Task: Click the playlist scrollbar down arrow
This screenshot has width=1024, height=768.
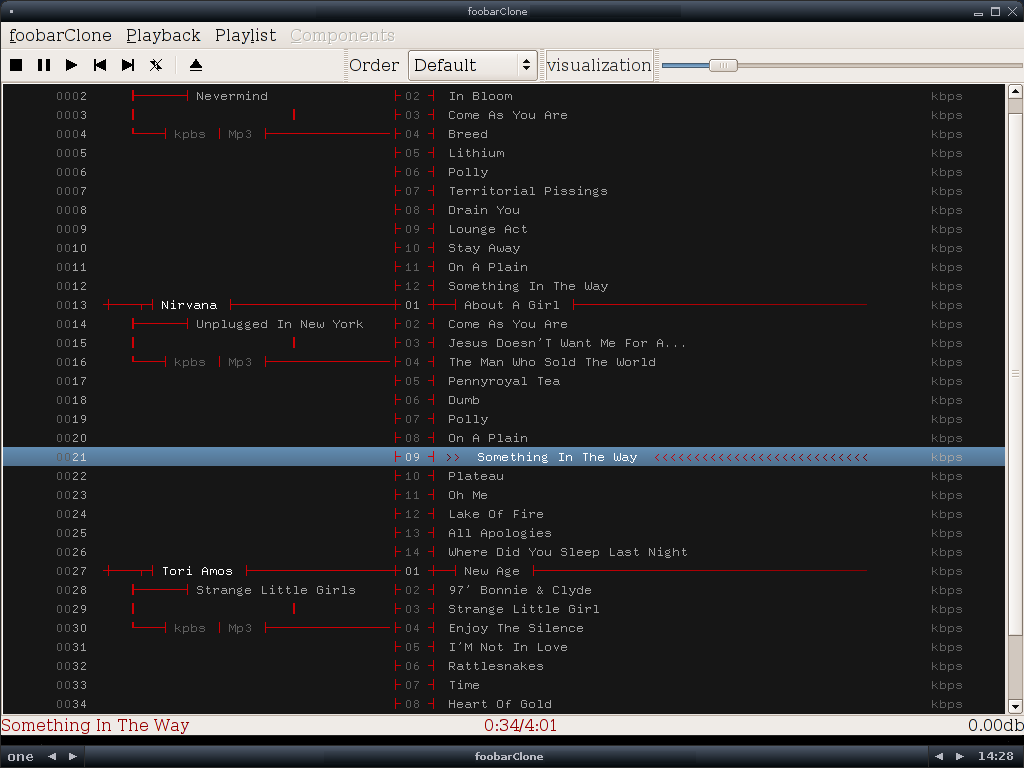Action: pyautogui.click(x=1015, y=707)
